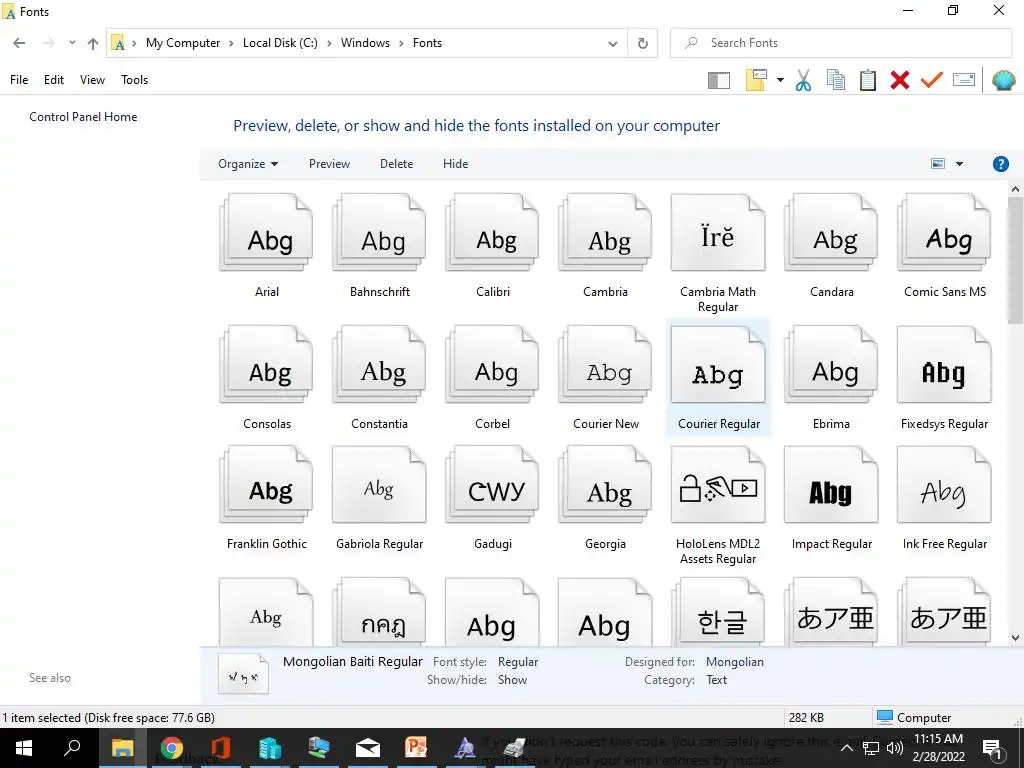
Task: Select the Consolas font family
Action: (266, 377)
